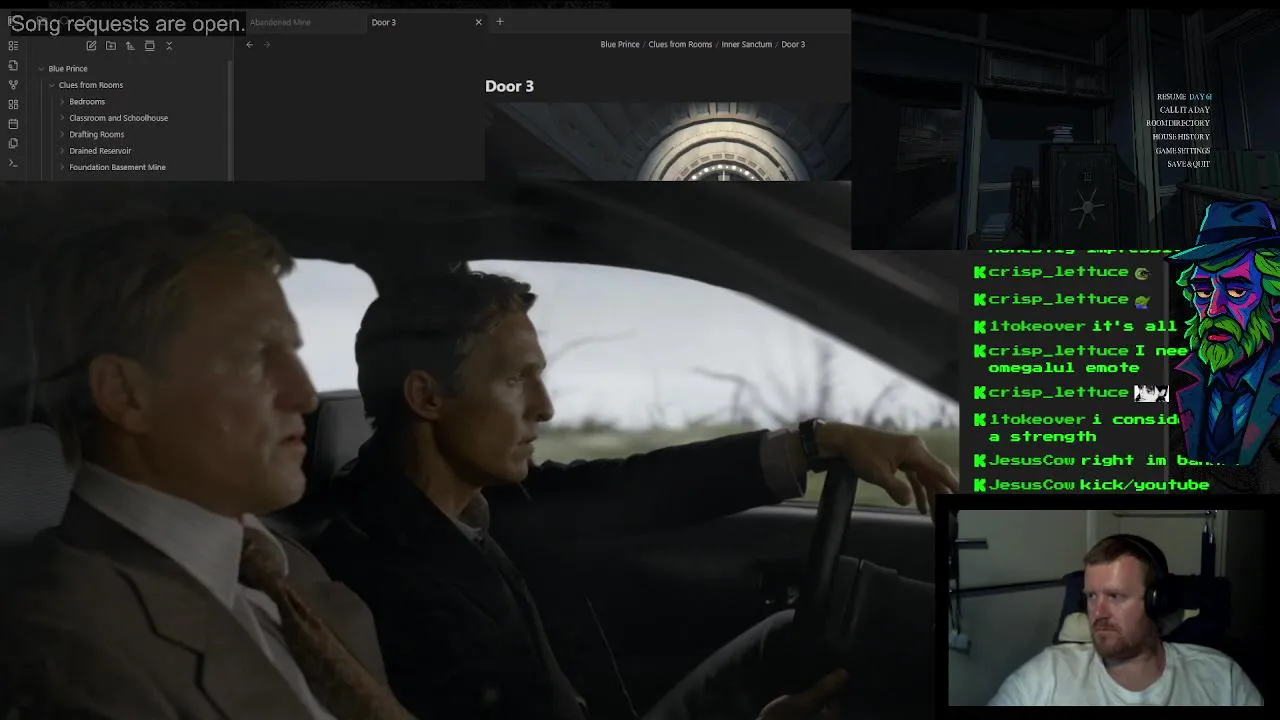
Task: Click the files sidebar icon
Action: (13, 65)
